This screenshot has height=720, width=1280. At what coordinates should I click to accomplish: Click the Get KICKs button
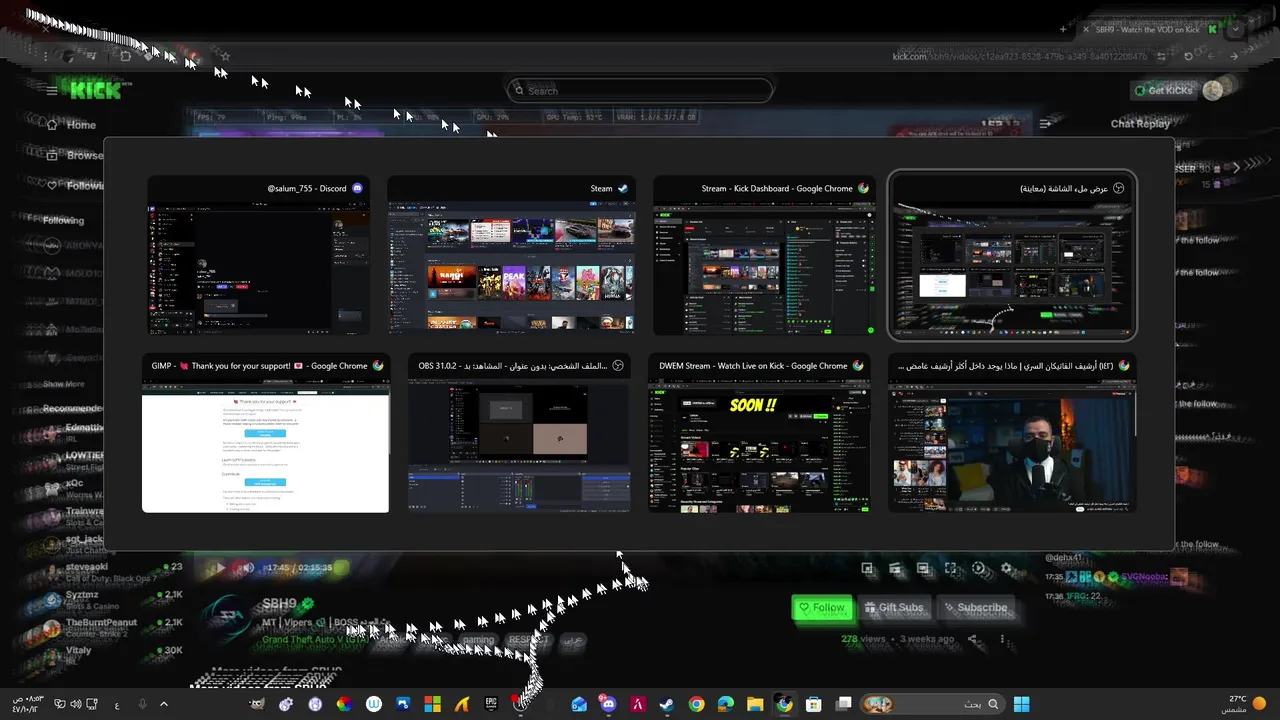pos(1163,90)
